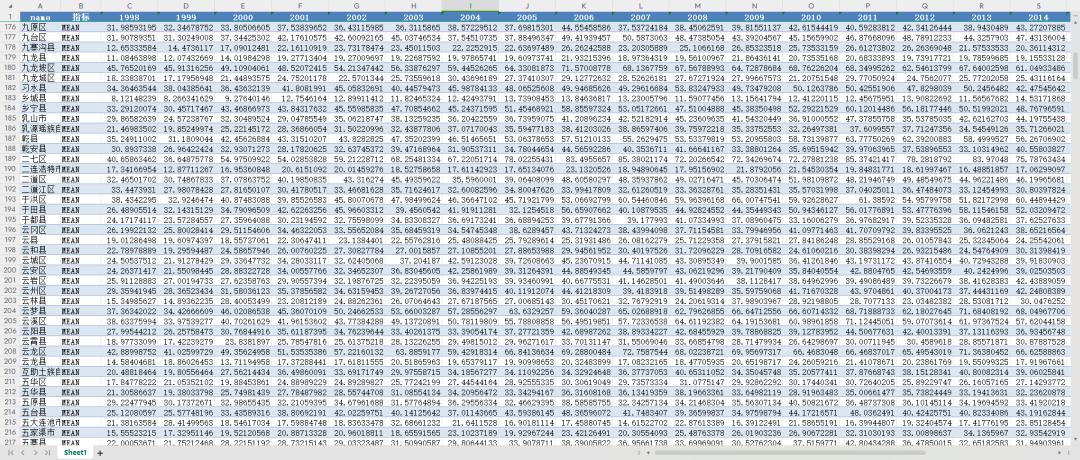Select cell 9.27640146 in row 183
1080x460 pixels.
click(x=242, y=98)
